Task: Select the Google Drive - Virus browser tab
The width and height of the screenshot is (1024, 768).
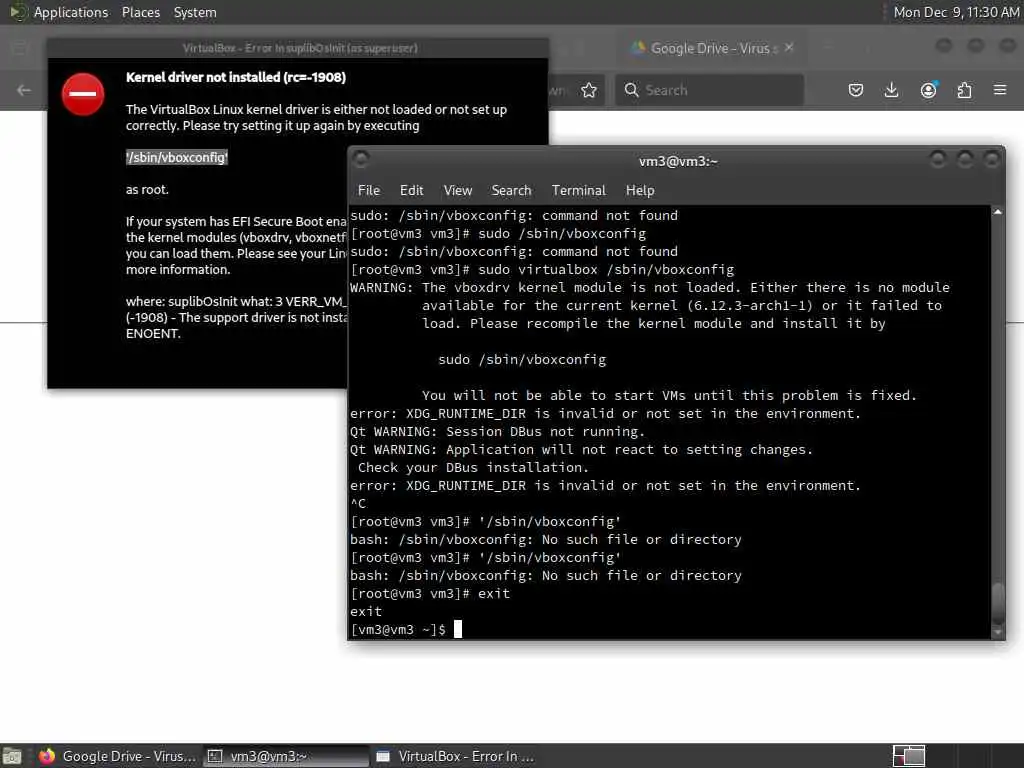Action: 709,48
